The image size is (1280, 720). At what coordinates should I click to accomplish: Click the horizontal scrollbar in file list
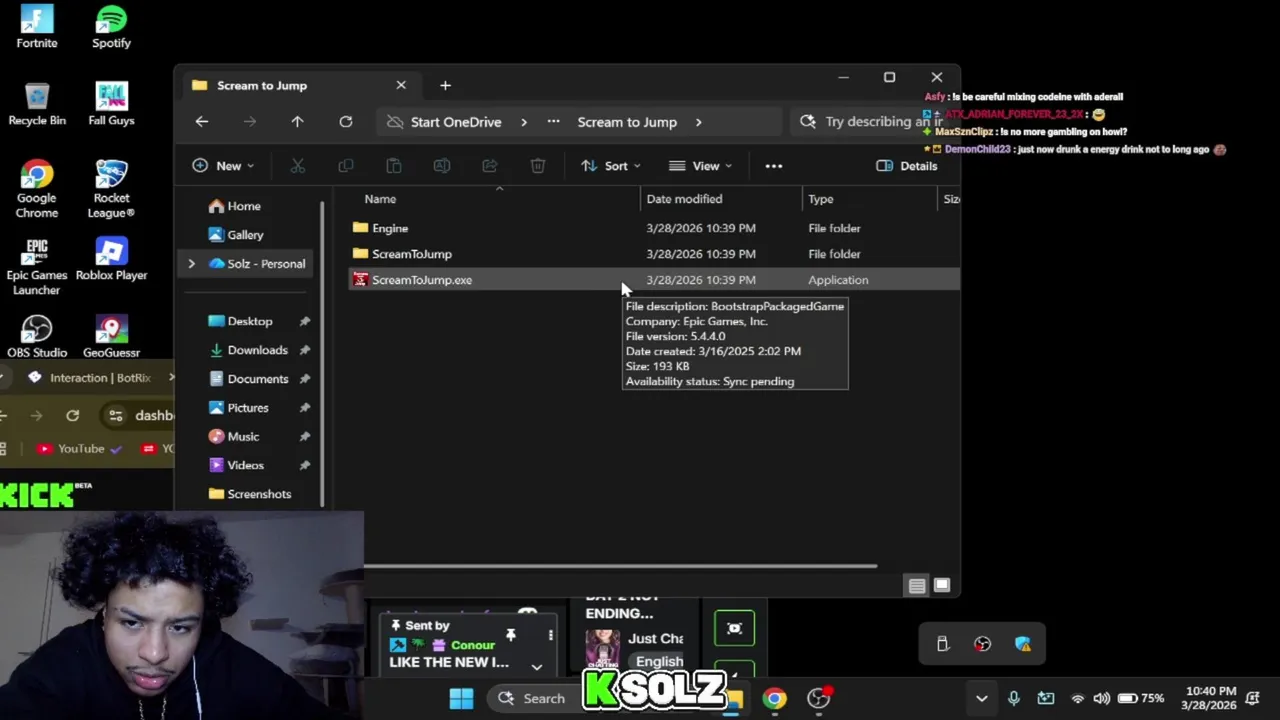[620, 566]
